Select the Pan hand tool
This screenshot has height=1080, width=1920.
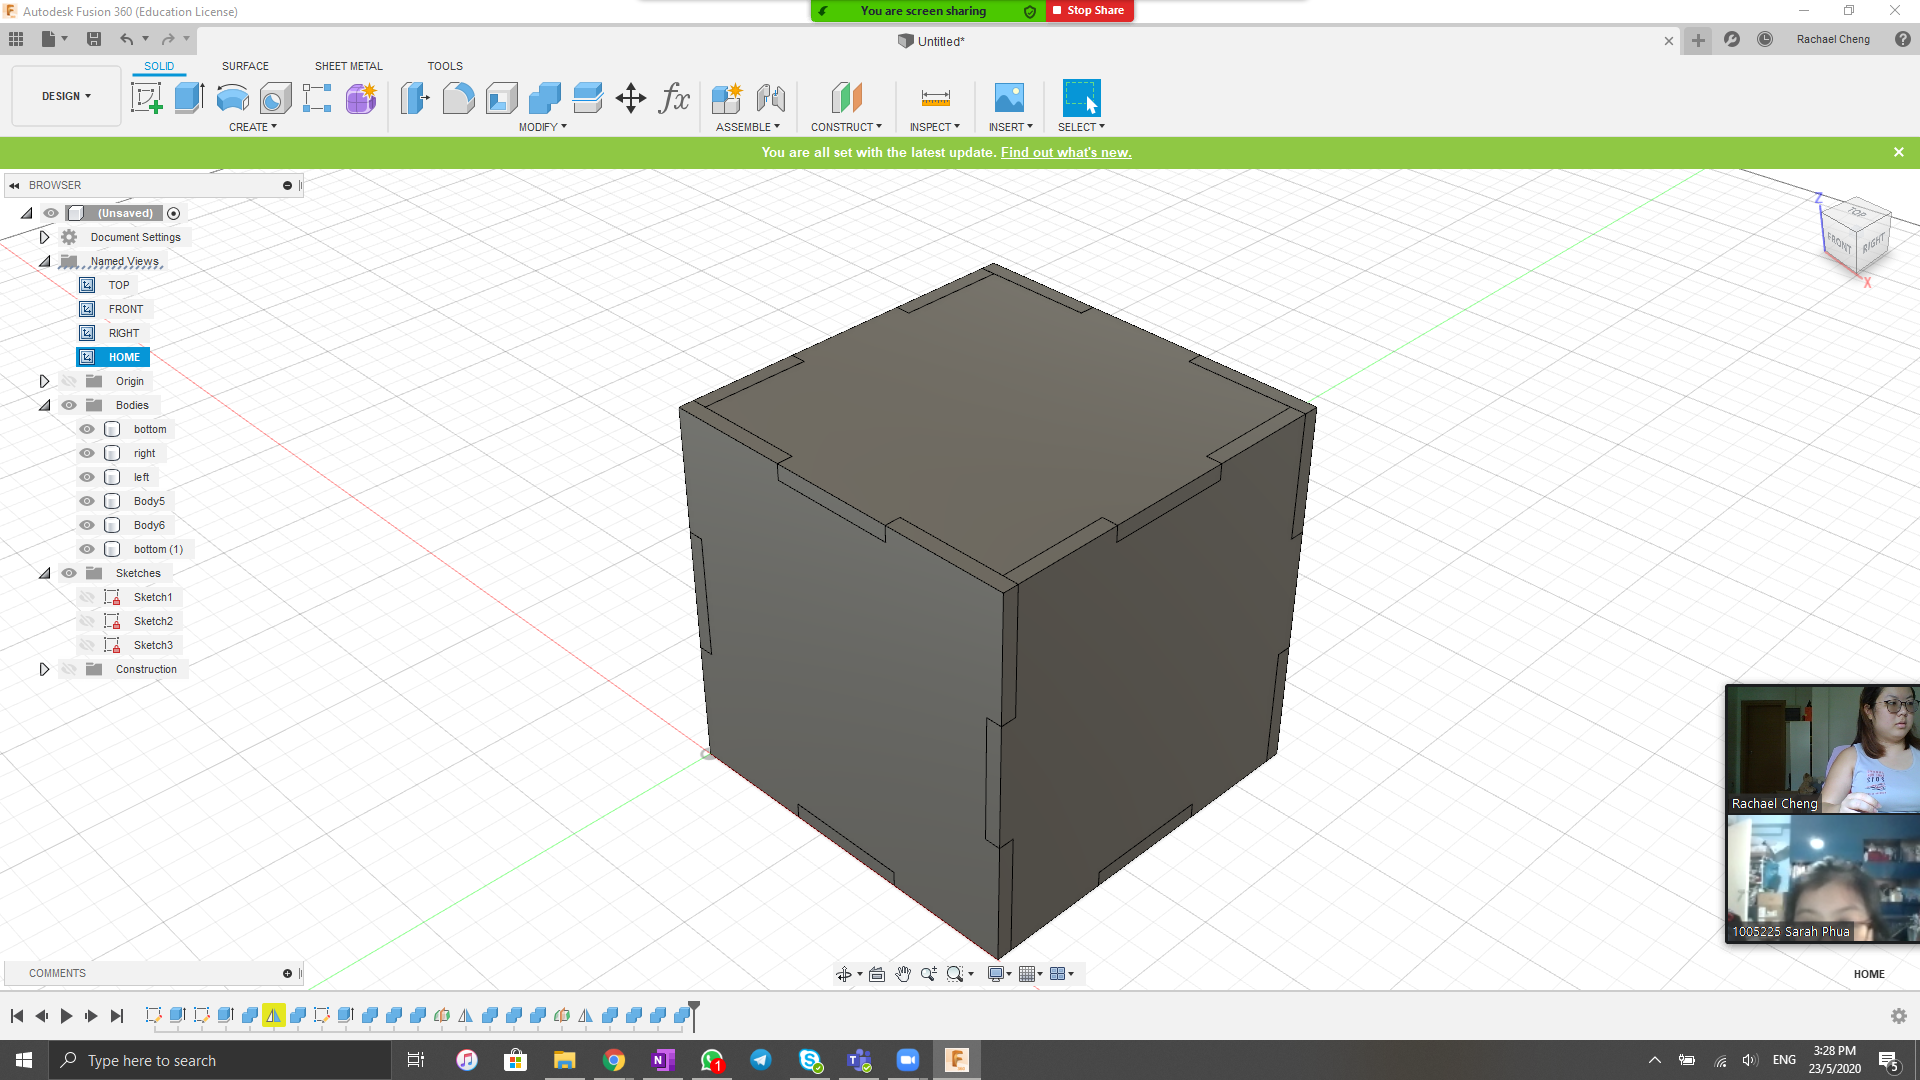903,974
